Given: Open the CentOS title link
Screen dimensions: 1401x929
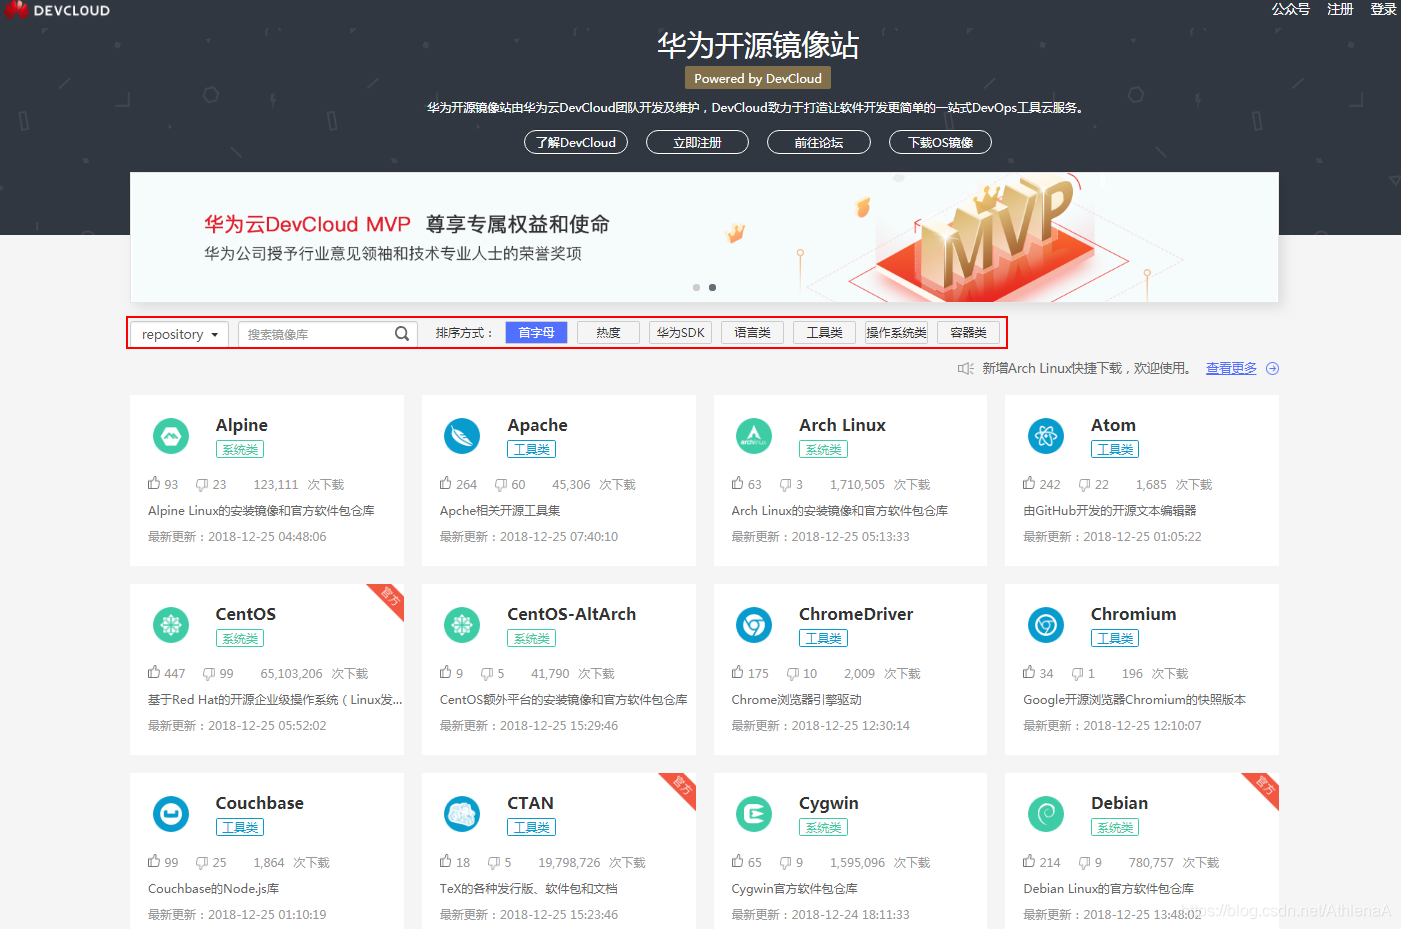Looking at the screenshot, I should [x=246, y=614].
